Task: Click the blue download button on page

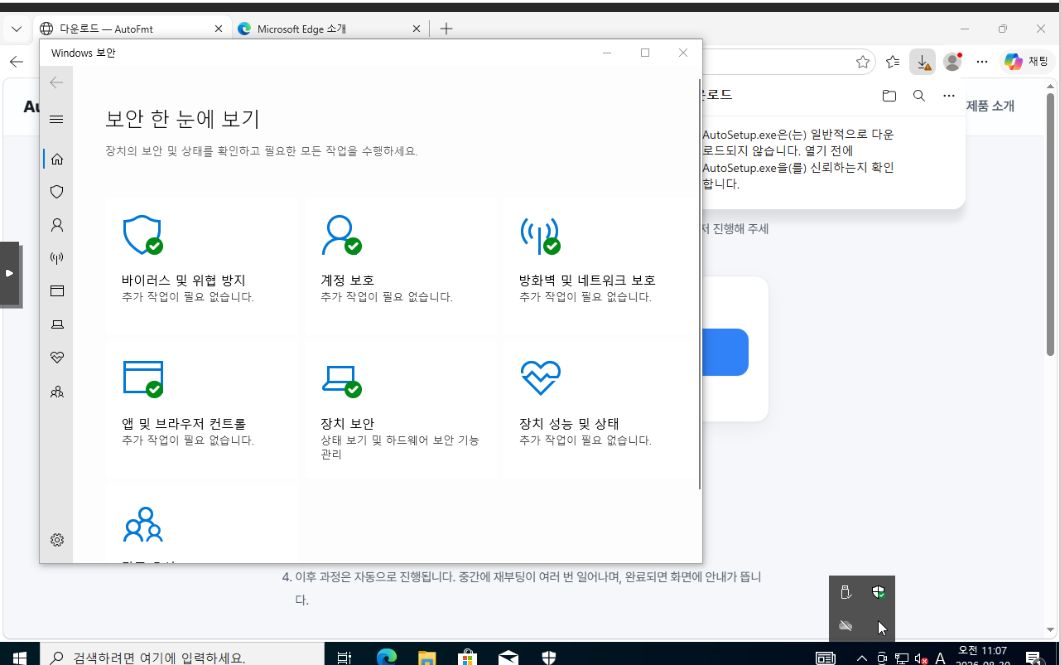Action: tap(725, 352)
